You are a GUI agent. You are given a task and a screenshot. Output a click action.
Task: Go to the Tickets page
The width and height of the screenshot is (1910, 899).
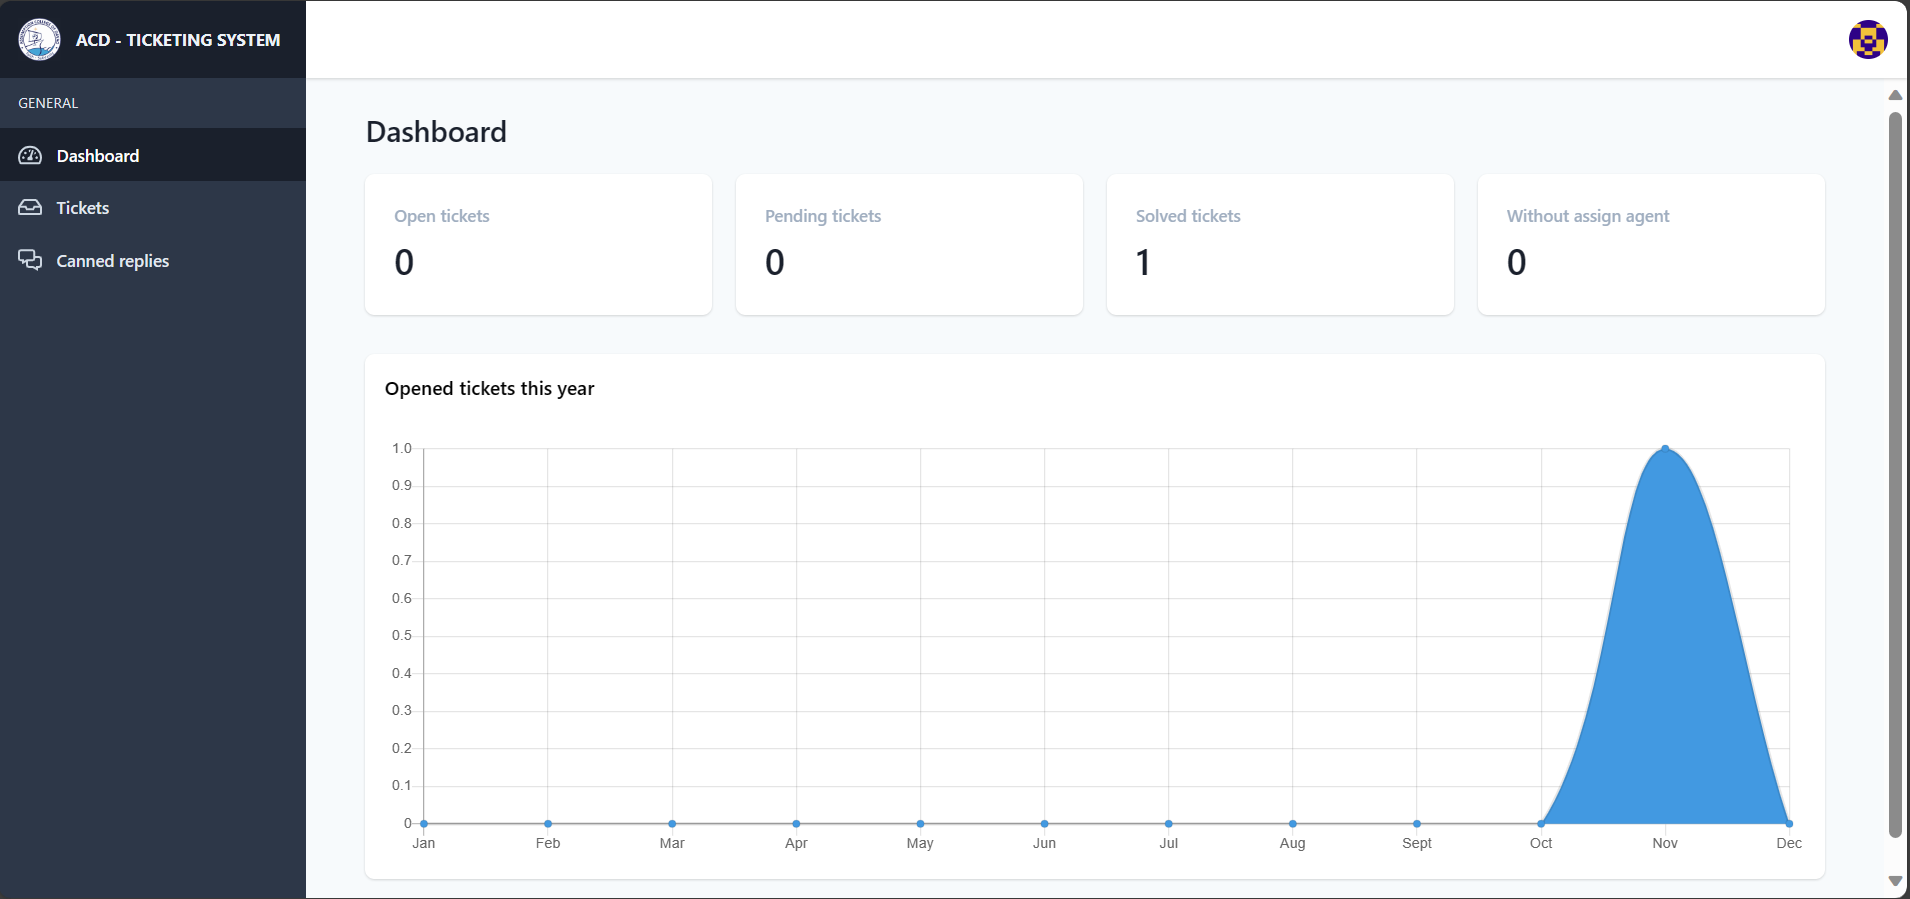click(83, 208)
